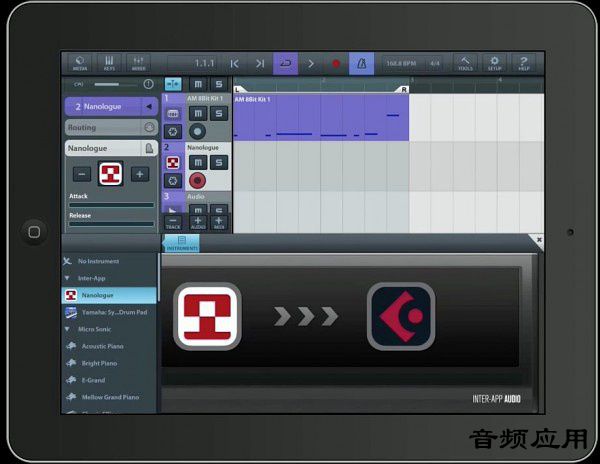600x464 pixels.
Task: Expand the Routing section
Action: [x=111, y=127]
